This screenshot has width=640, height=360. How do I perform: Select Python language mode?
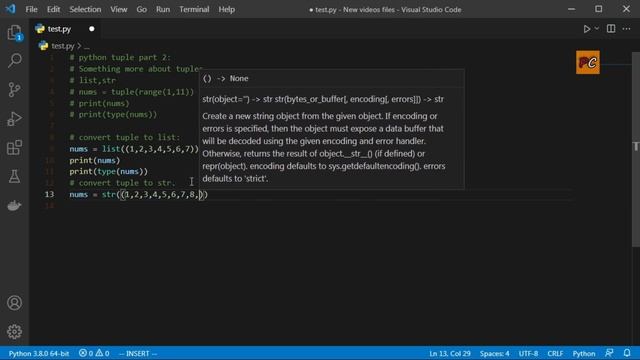coord(584,353)
